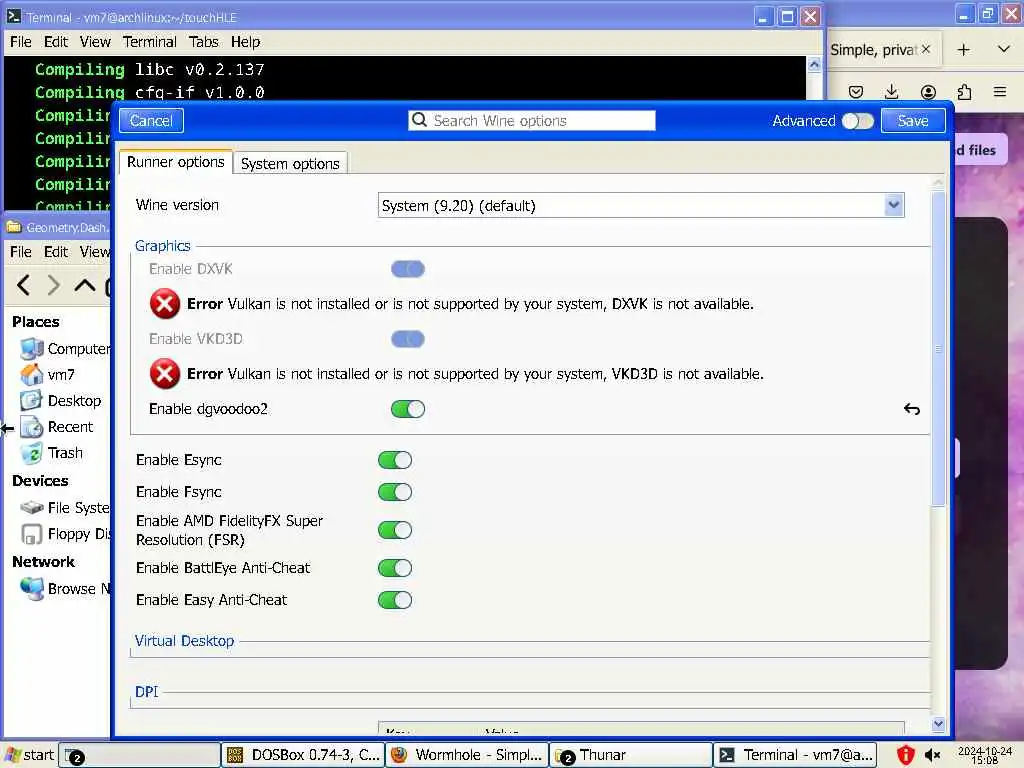Open File menu in Thunar window
Screen dimensions: 1024x768
[20, 251]
